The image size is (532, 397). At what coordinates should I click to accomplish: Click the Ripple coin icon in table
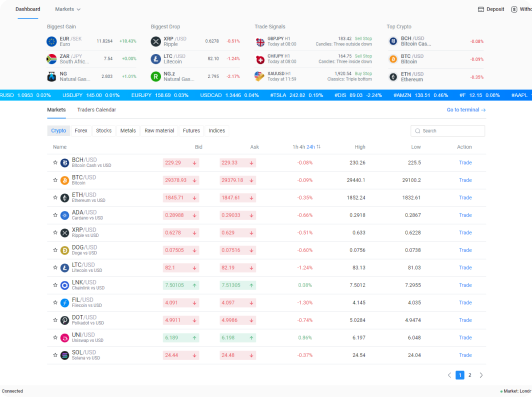point(64,233)
